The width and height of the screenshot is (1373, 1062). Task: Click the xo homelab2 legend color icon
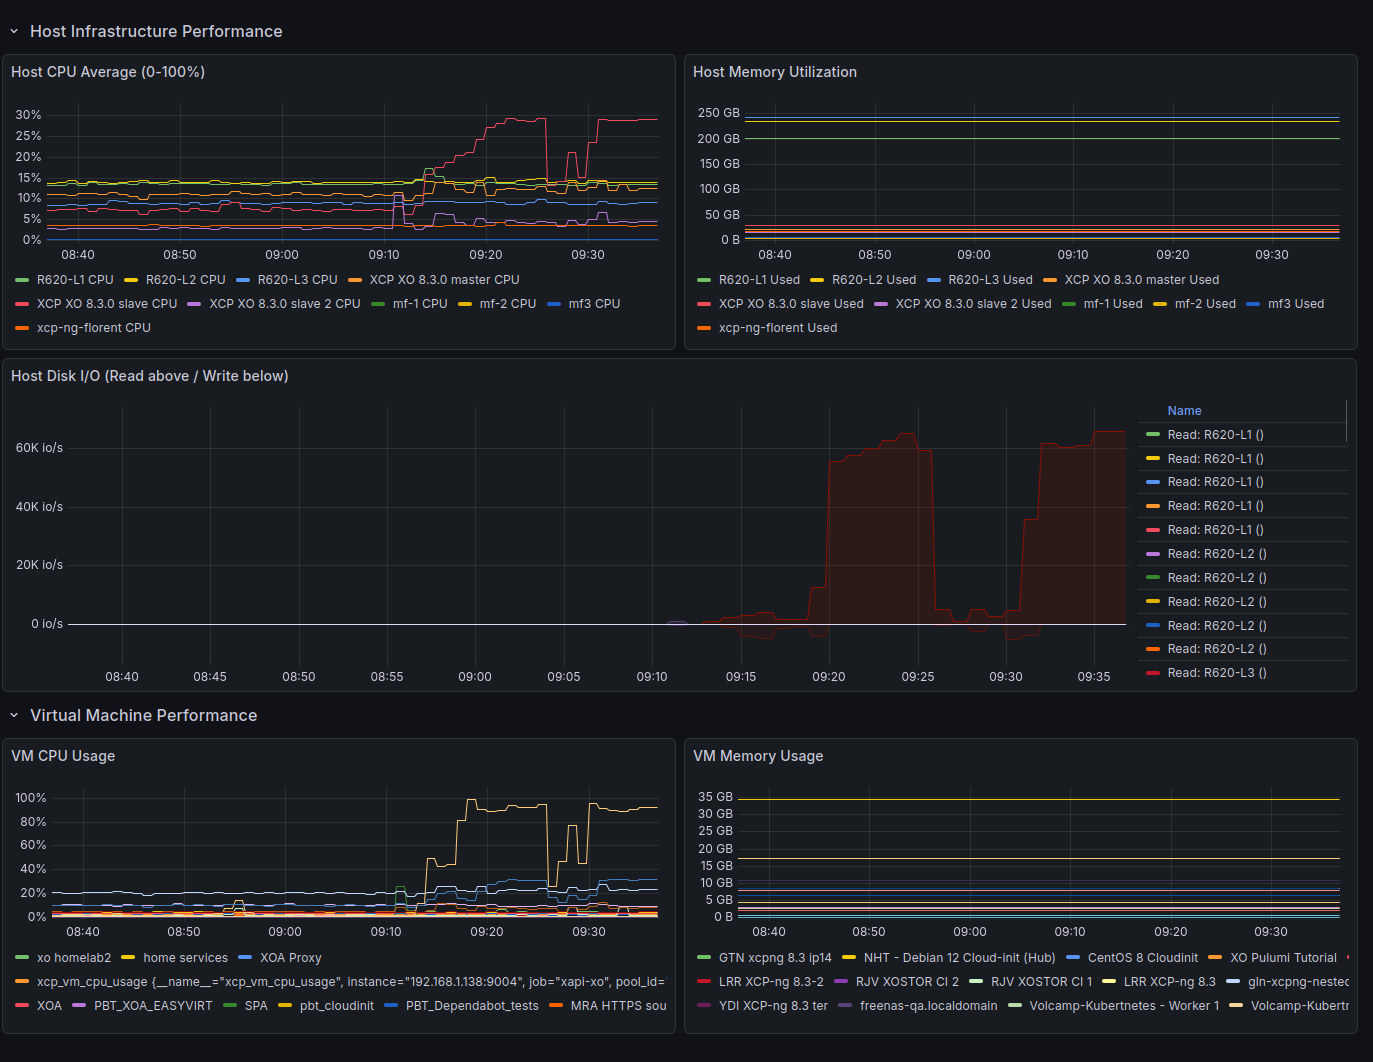pos(22,958)
